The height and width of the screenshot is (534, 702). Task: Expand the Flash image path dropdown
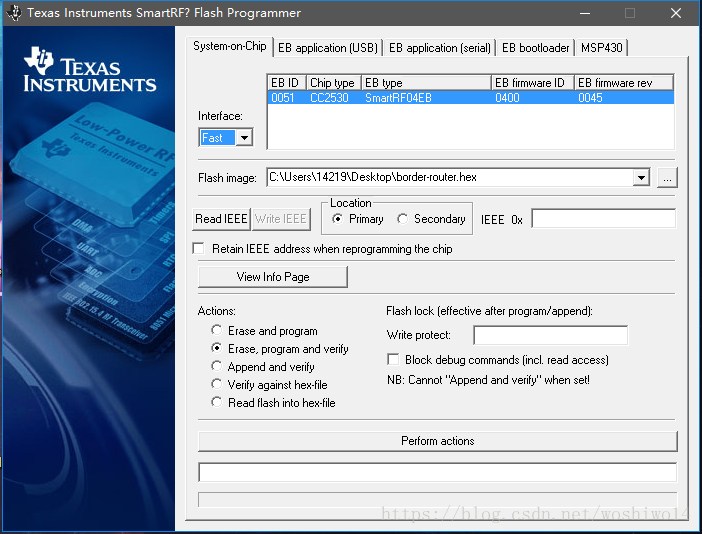pyautogui.click(x=641, y=178)
